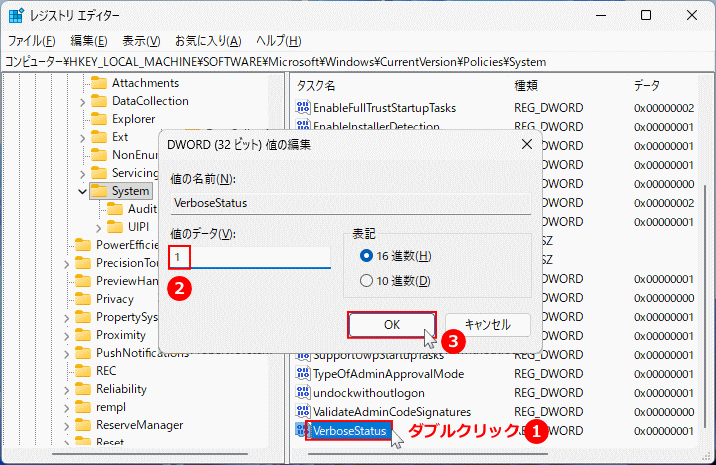Select the 10 進数 decimal radio button
Screen dimensions: 716x465
coord(366,280)
